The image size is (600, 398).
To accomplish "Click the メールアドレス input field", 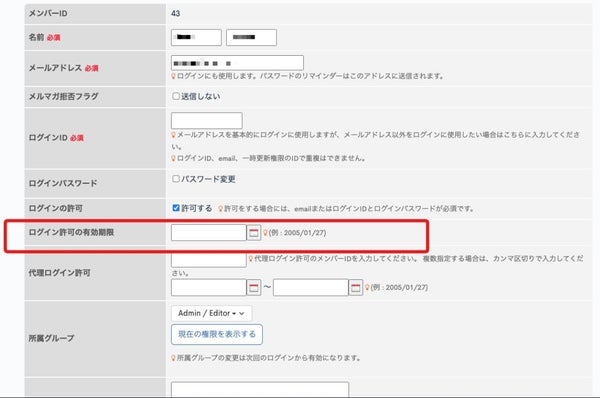I will click(x=237, y=63).
